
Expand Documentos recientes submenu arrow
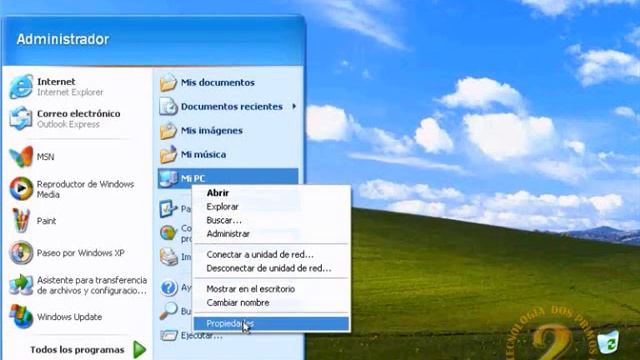pos(294,107)
